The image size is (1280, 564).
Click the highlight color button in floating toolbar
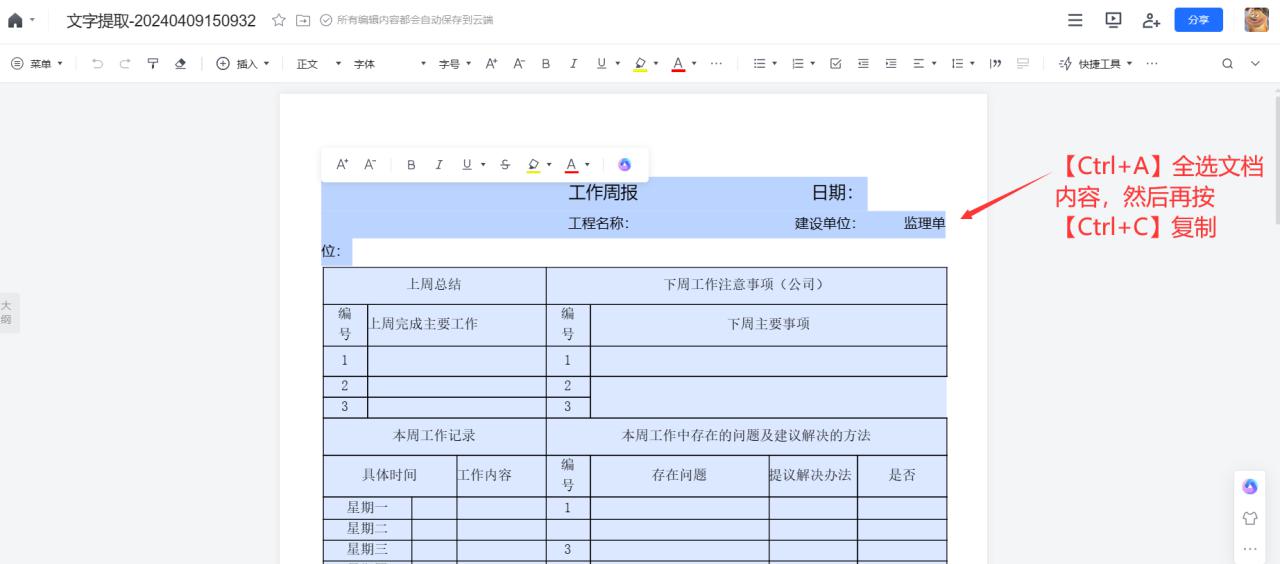[x=534, y=164]
